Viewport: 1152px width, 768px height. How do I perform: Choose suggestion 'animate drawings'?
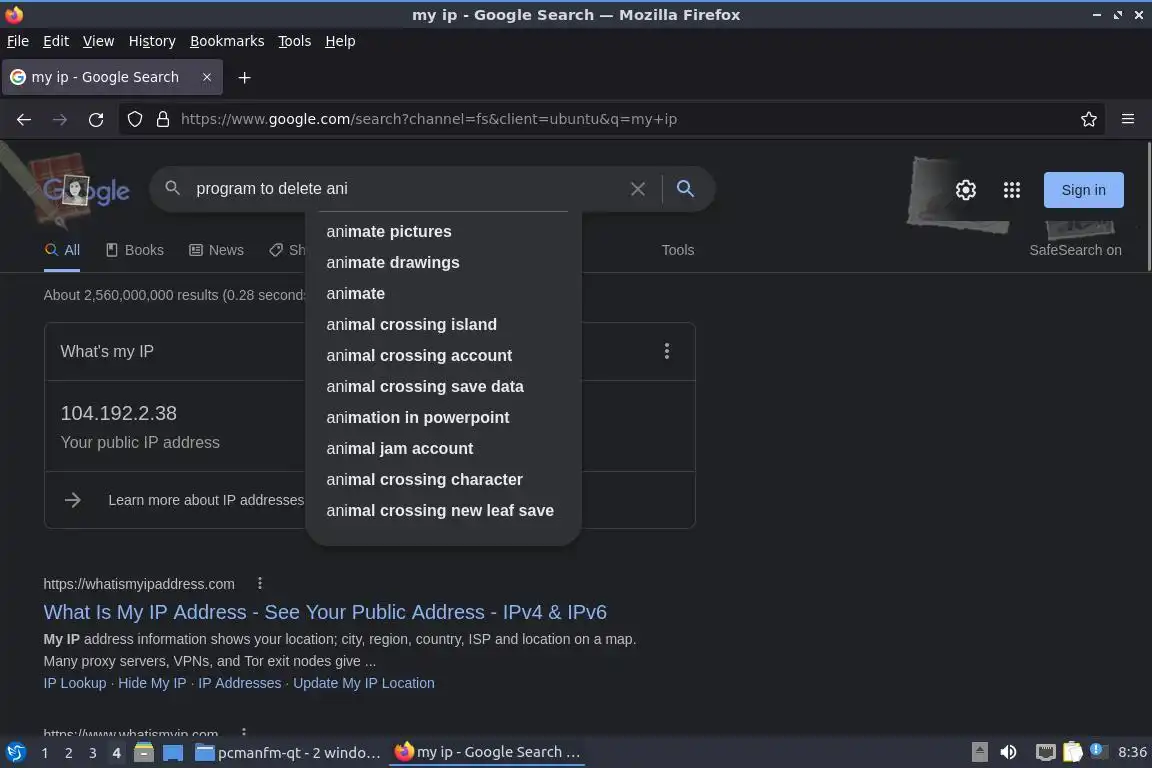pyautogui.click(x=443, y=262)
